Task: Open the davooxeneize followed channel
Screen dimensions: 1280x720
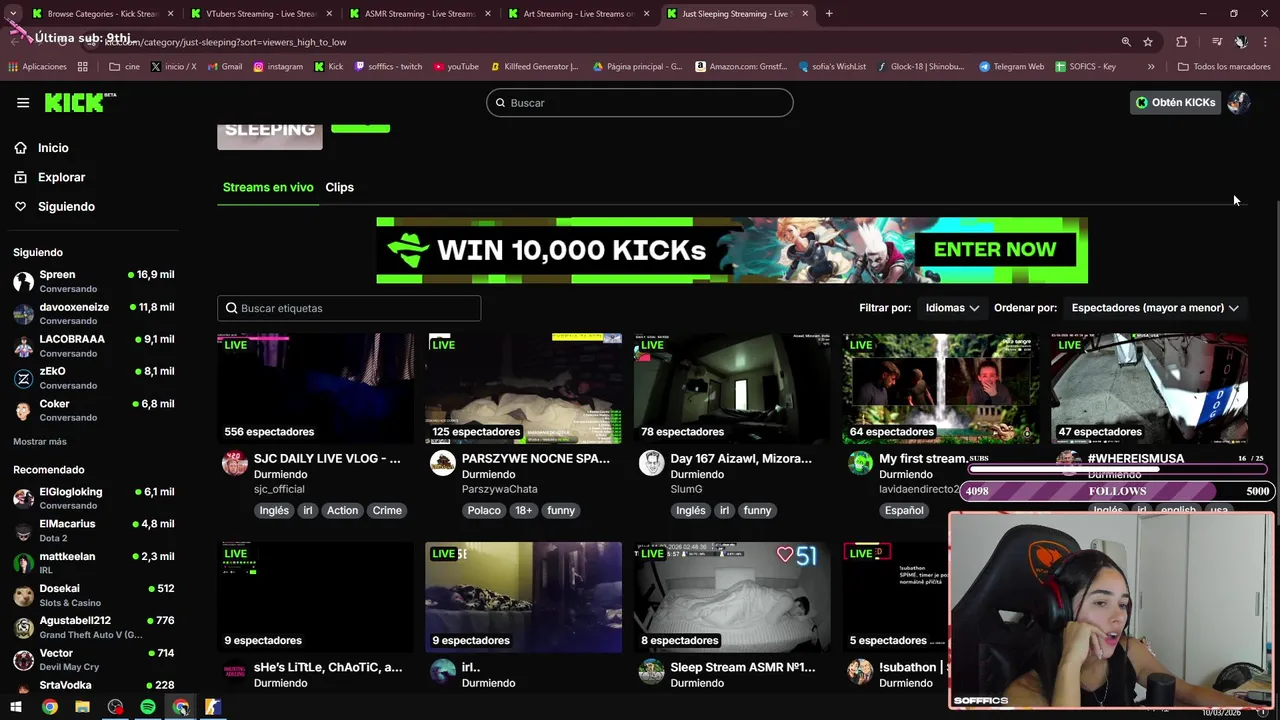Action: (x=94, y=313)
